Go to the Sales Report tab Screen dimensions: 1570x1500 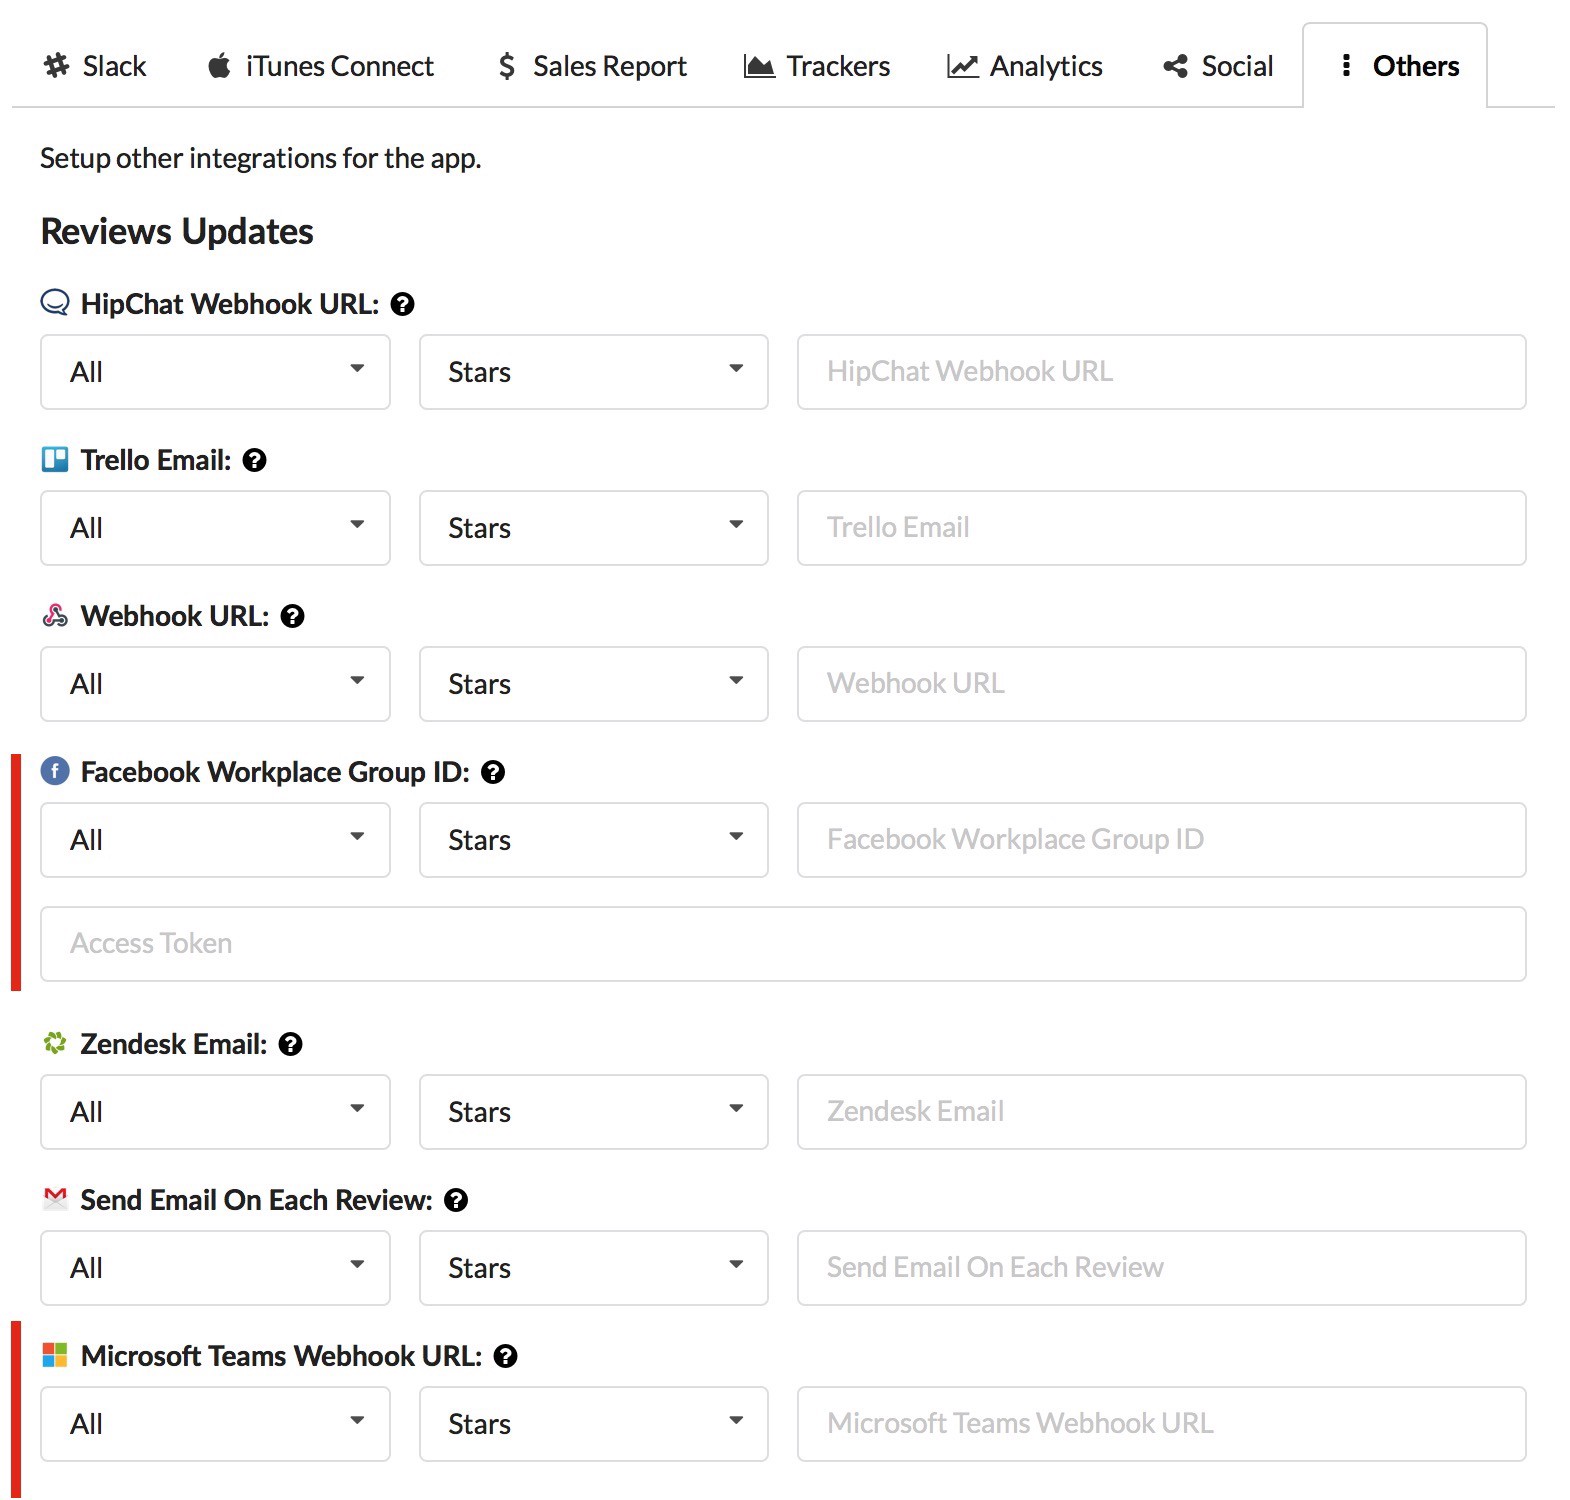tap(592, 66)
